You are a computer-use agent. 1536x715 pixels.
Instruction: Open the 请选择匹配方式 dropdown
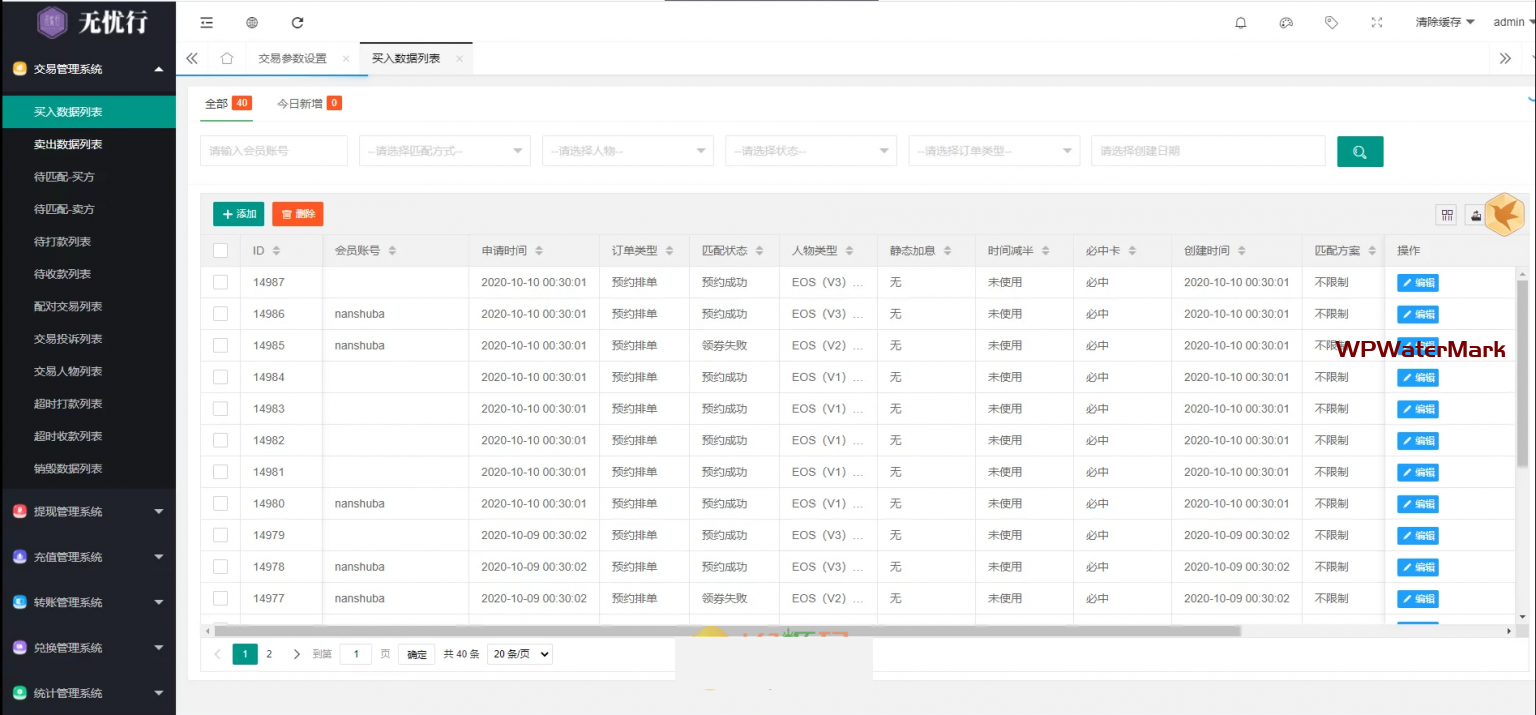(x=444, y=151)
